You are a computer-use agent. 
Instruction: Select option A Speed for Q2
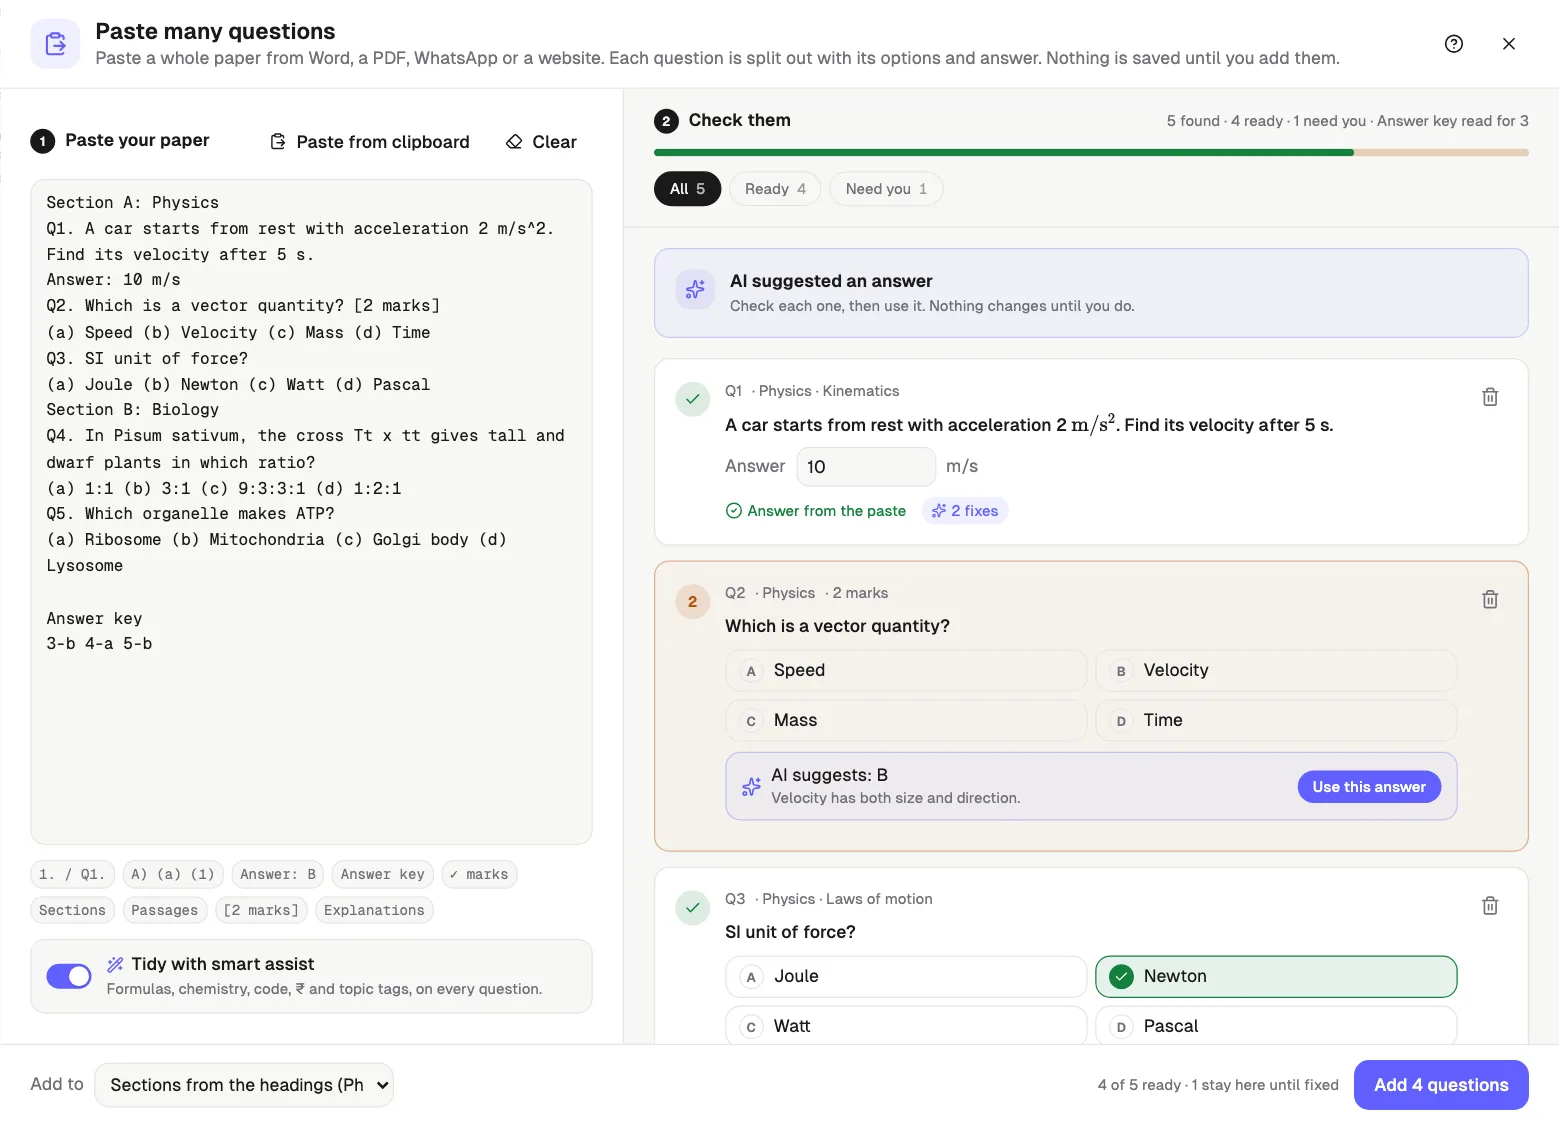(906, 670)
